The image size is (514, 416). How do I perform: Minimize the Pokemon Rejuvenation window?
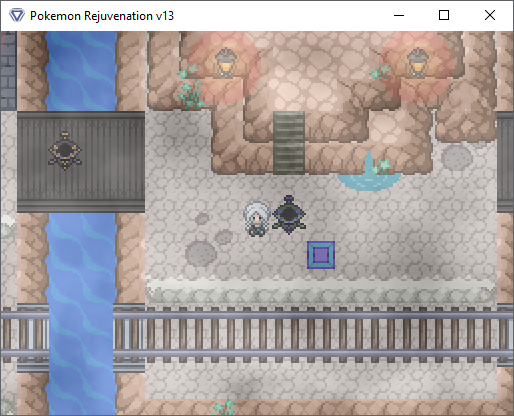pyautogui.click(x=399, y=15)
